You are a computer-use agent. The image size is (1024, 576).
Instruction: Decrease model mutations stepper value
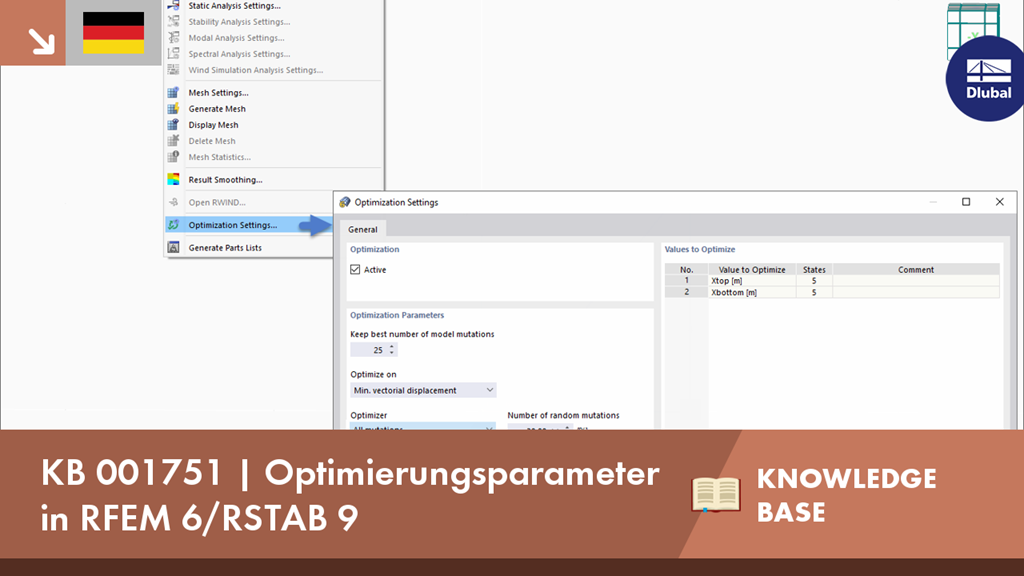coord(392,353)
